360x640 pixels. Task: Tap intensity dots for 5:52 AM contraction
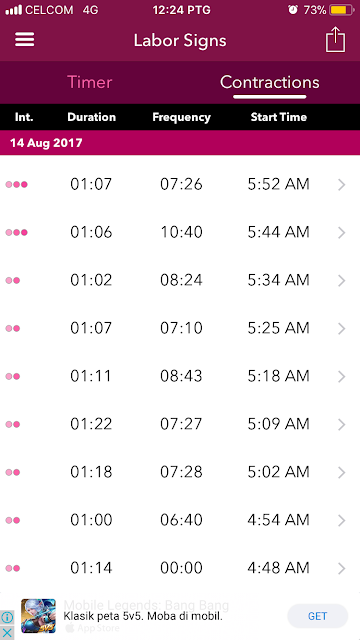coord(16,184)
